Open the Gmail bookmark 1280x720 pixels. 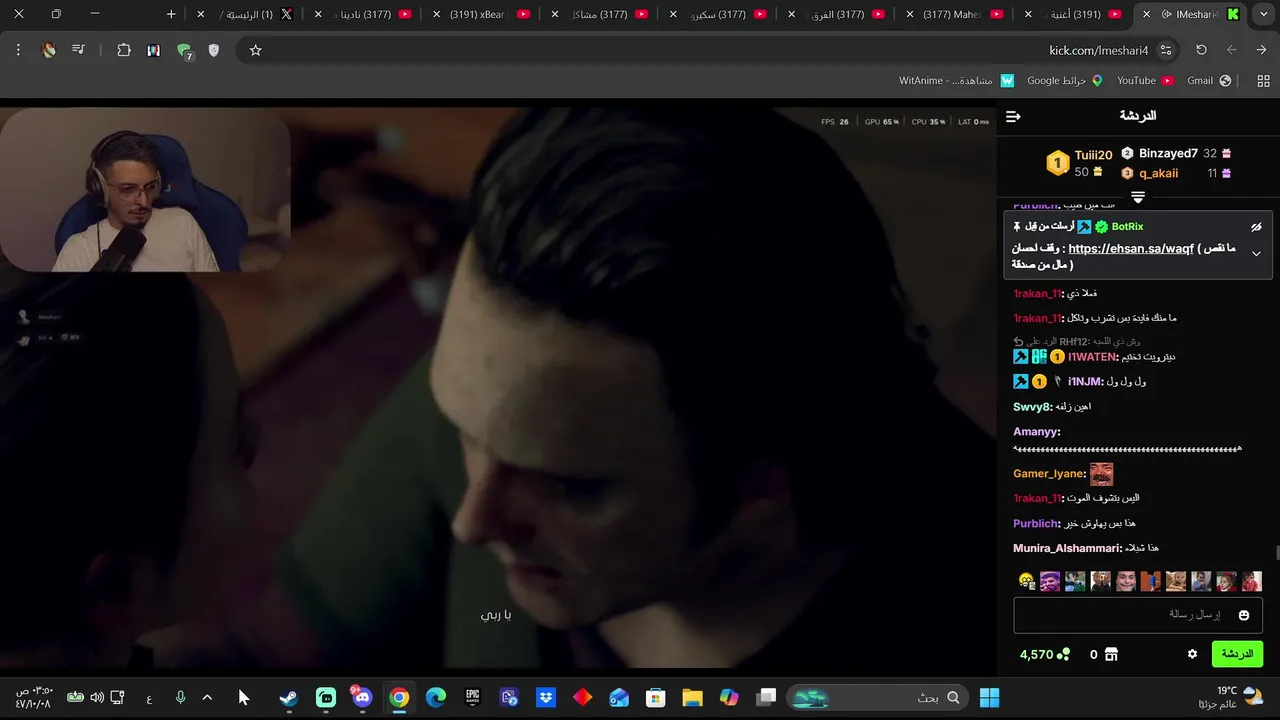pyautogui.click(x=1209, y=80)
